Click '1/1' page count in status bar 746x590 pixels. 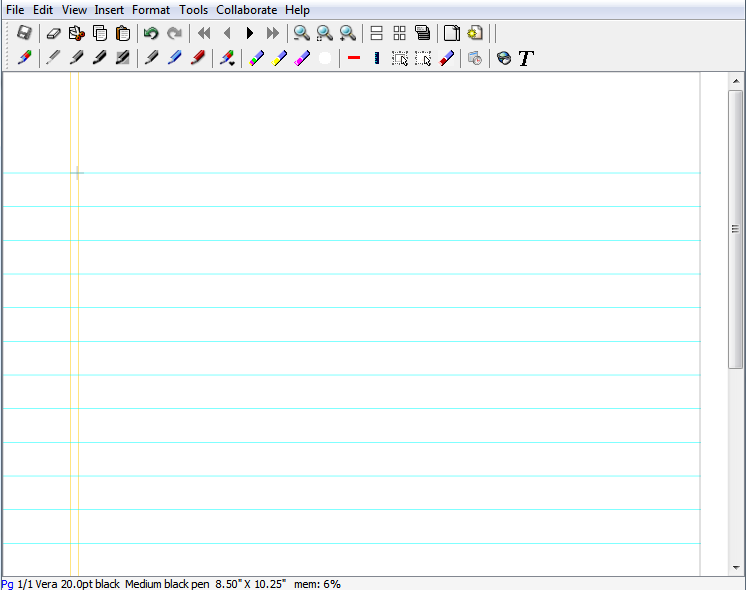coord(25,584)
